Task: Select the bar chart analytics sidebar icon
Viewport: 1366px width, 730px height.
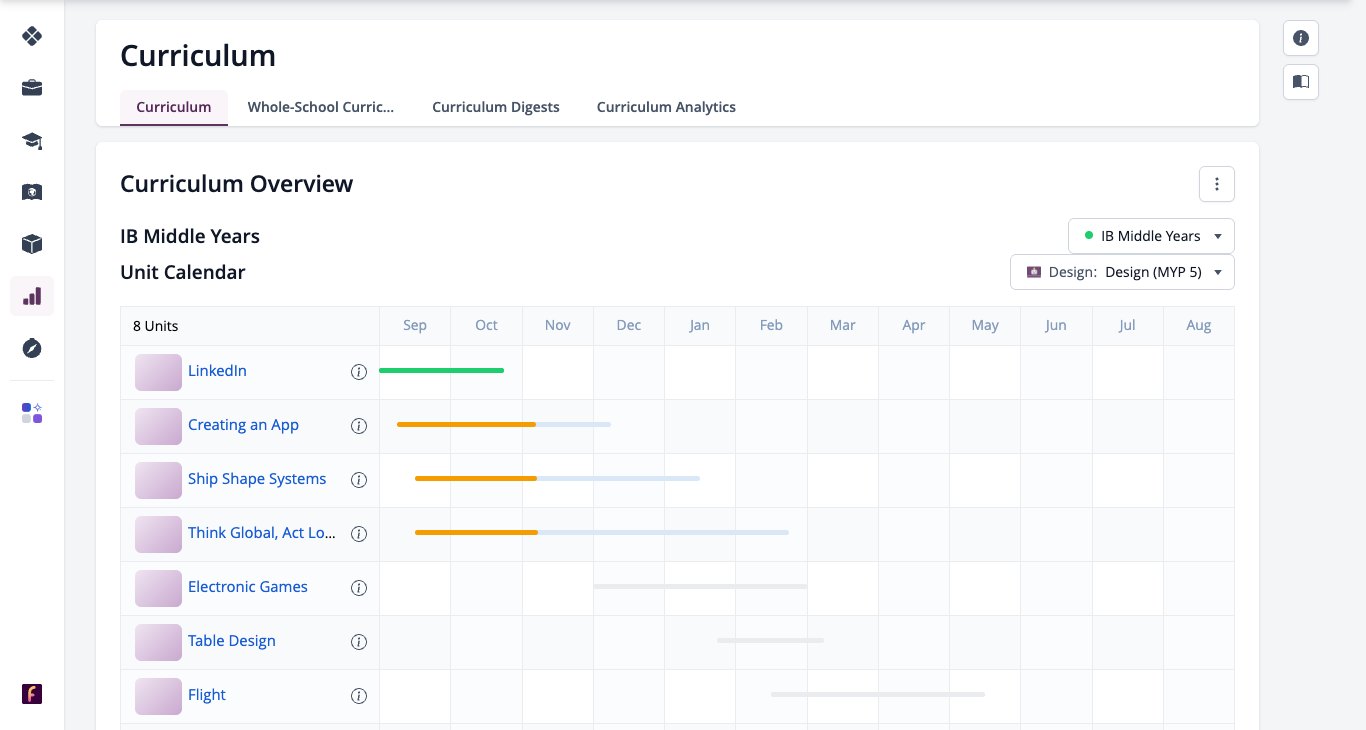Action: pos(32,296)
